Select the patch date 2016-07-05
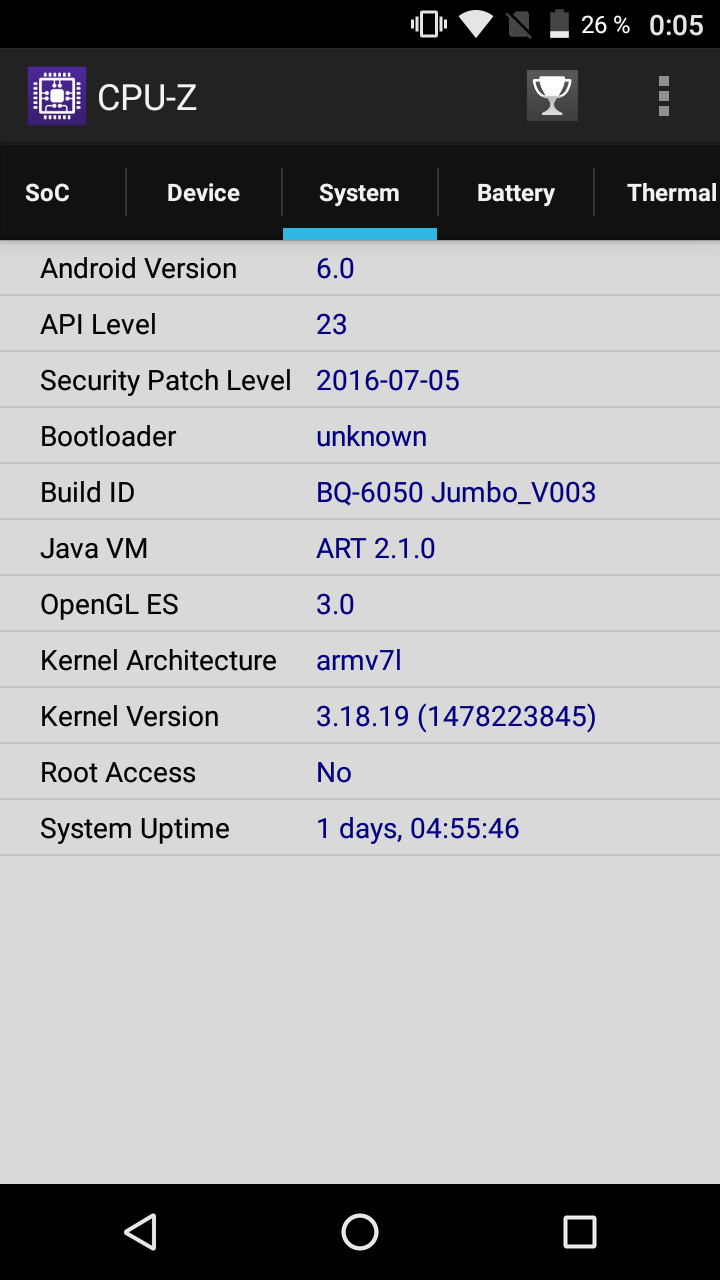This screenshot has width=720, height=1280. (x=388, y=380)
